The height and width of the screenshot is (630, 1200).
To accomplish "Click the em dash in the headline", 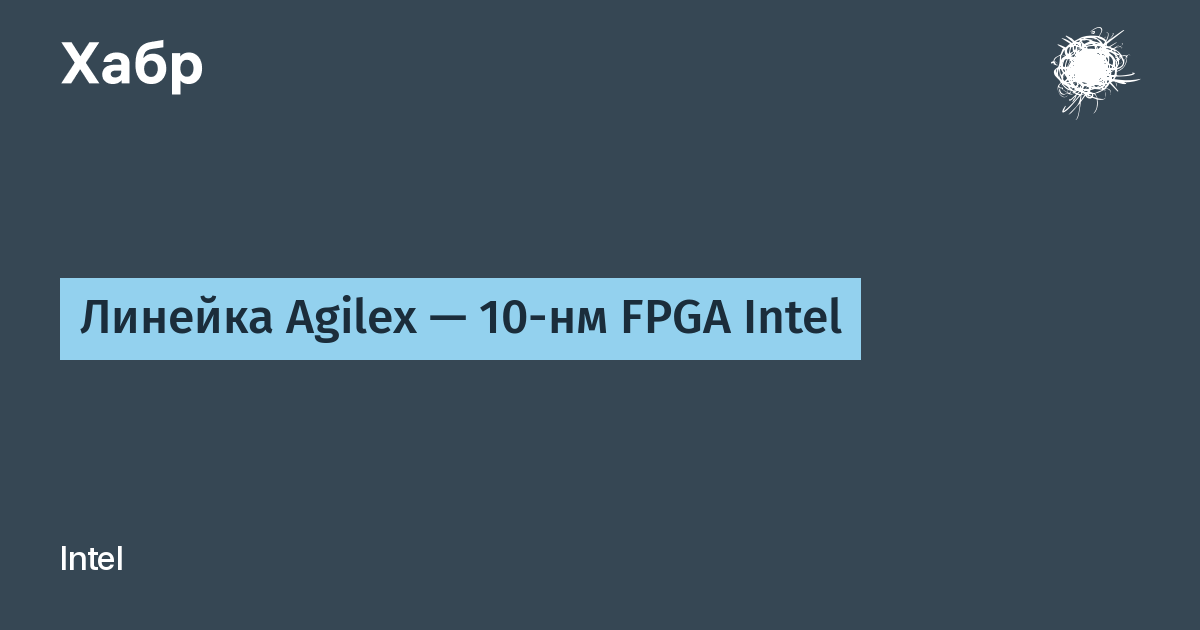I will point(446,321).
